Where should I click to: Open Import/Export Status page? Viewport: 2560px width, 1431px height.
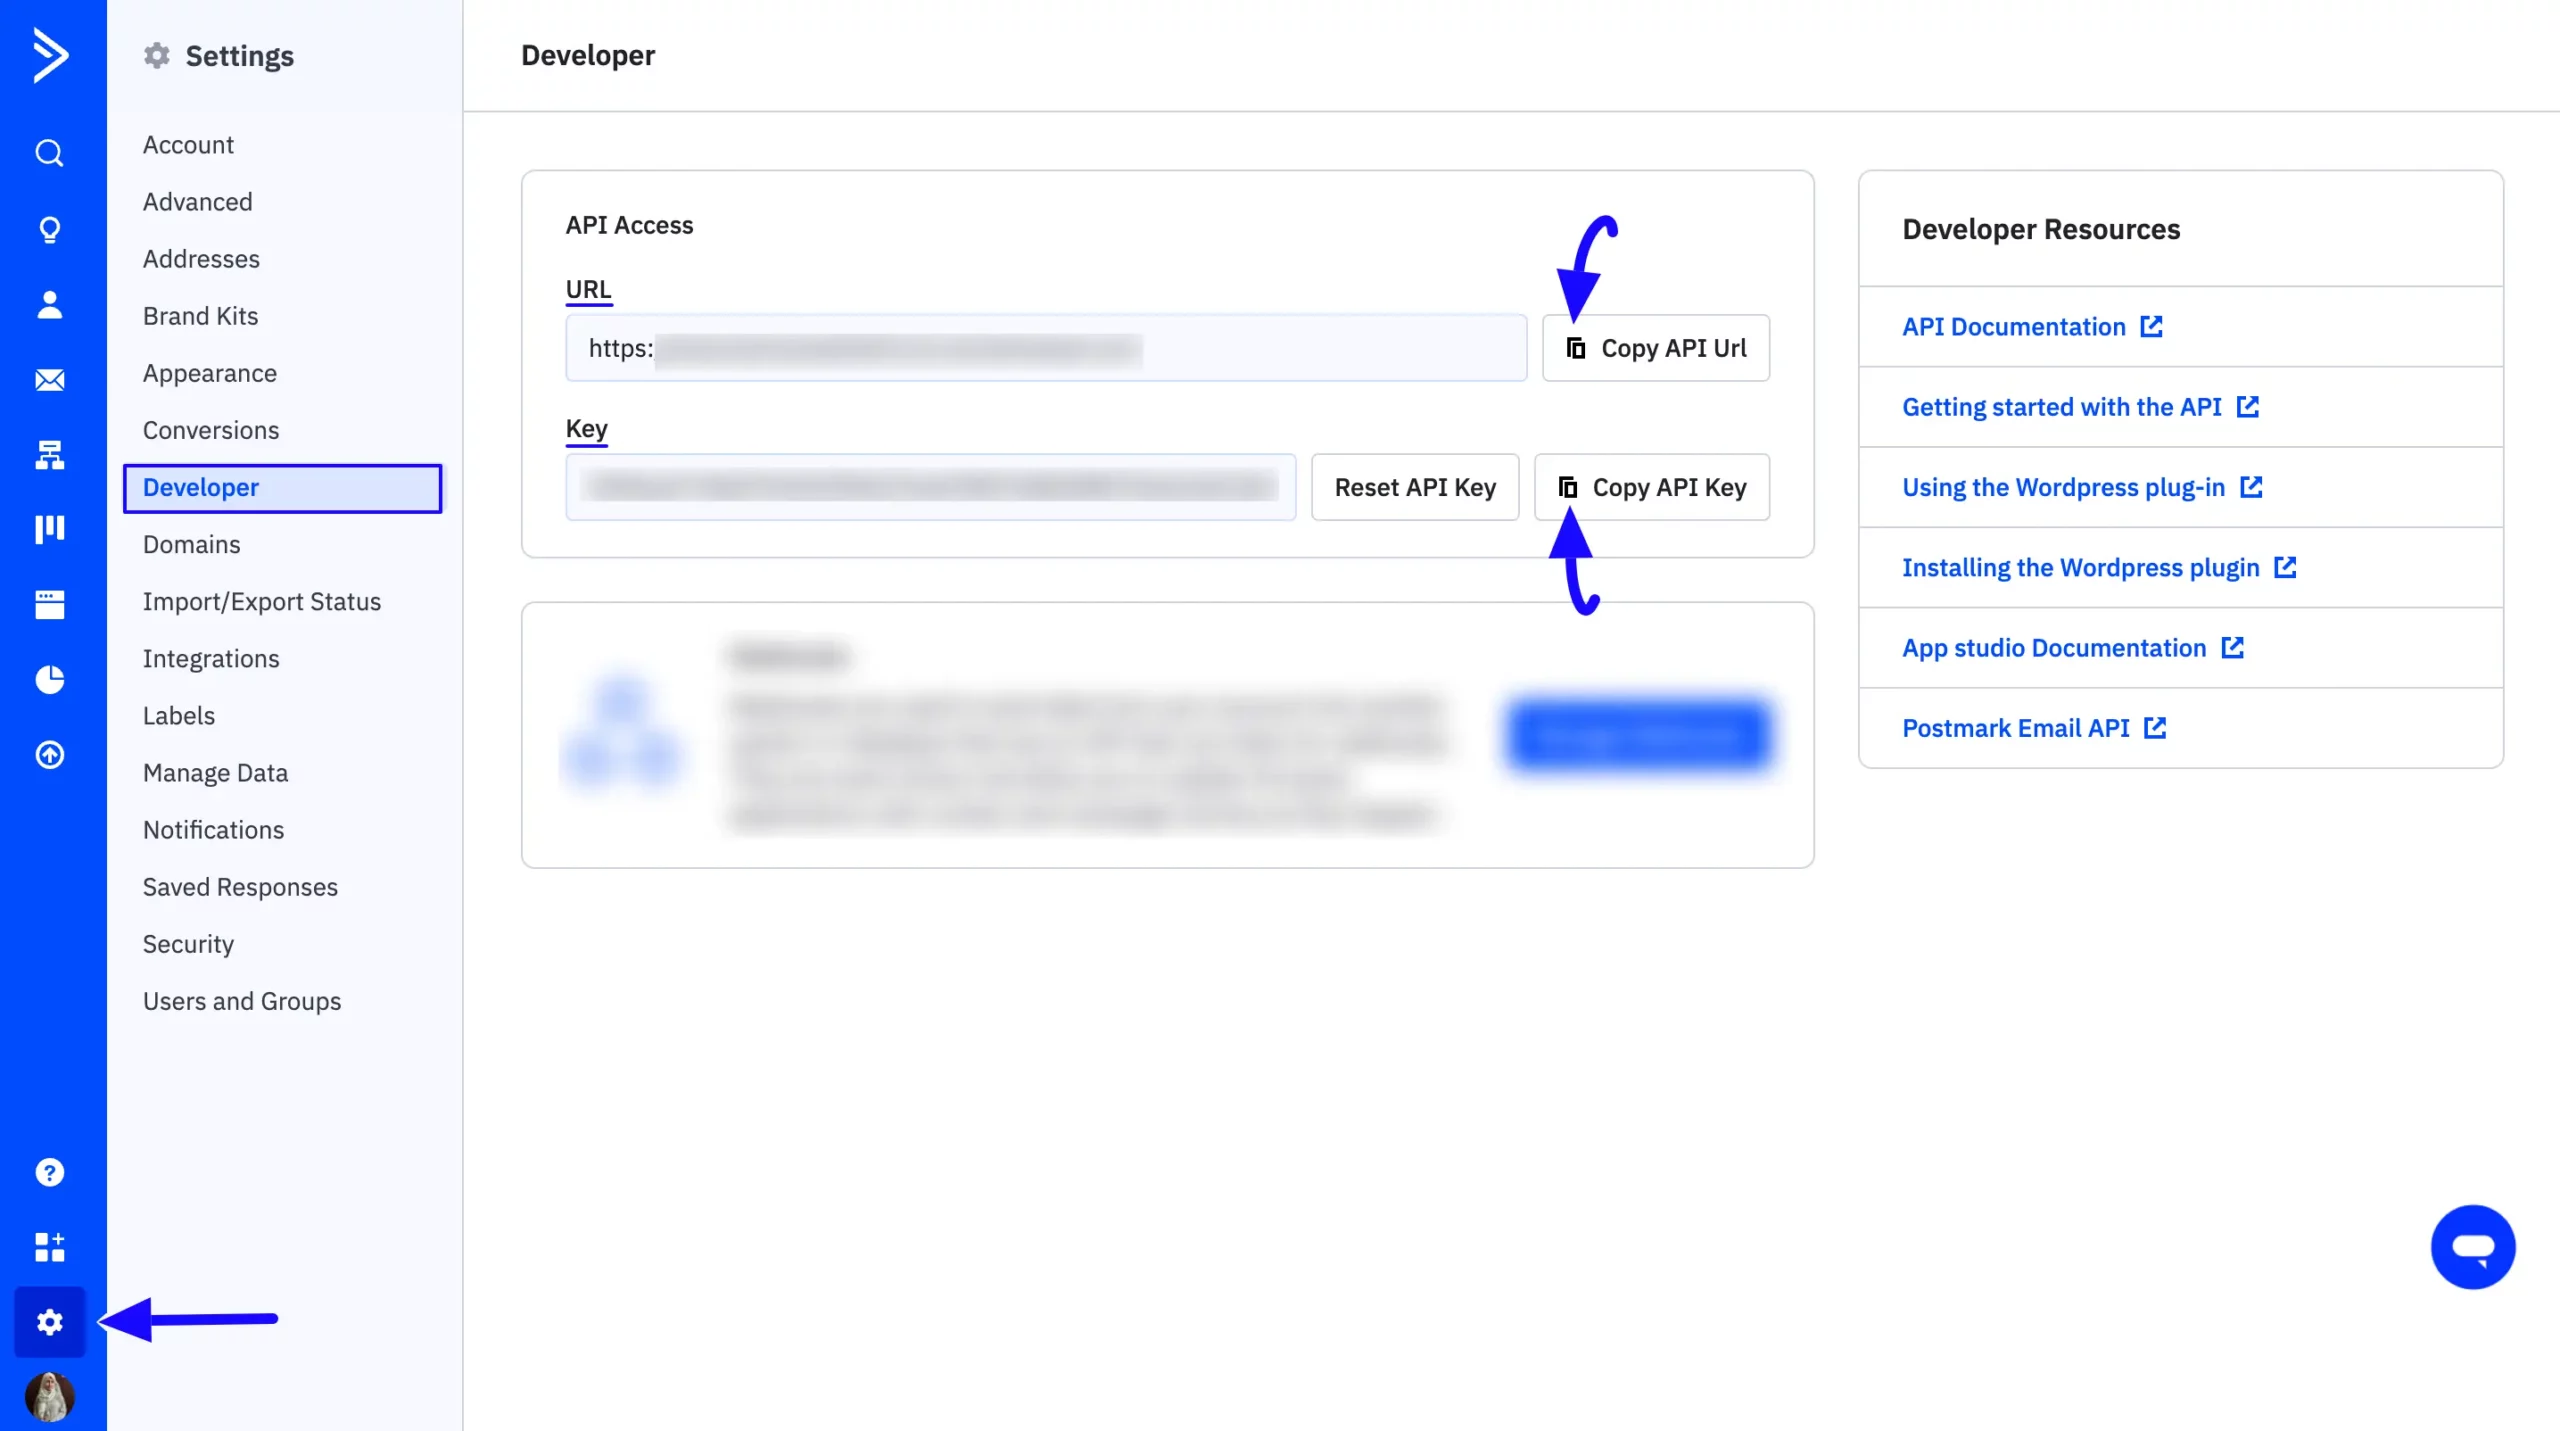[262, 601]
